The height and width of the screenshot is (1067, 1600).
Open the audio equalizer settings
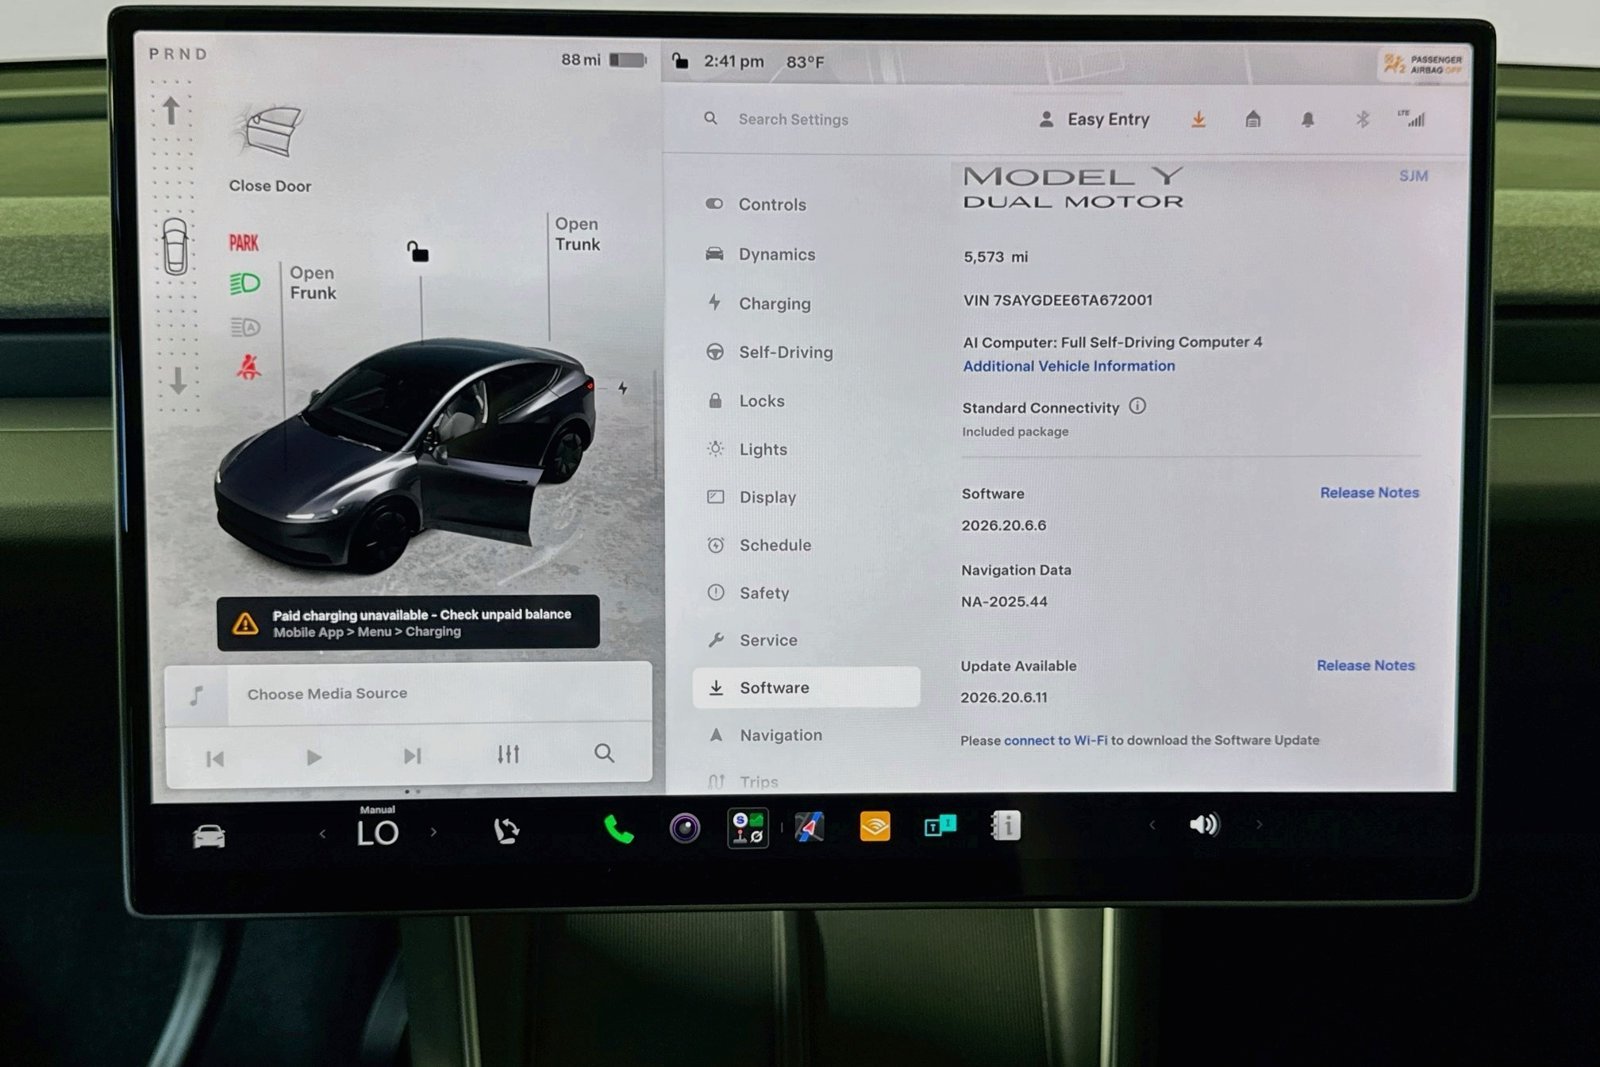pos(508,754)
